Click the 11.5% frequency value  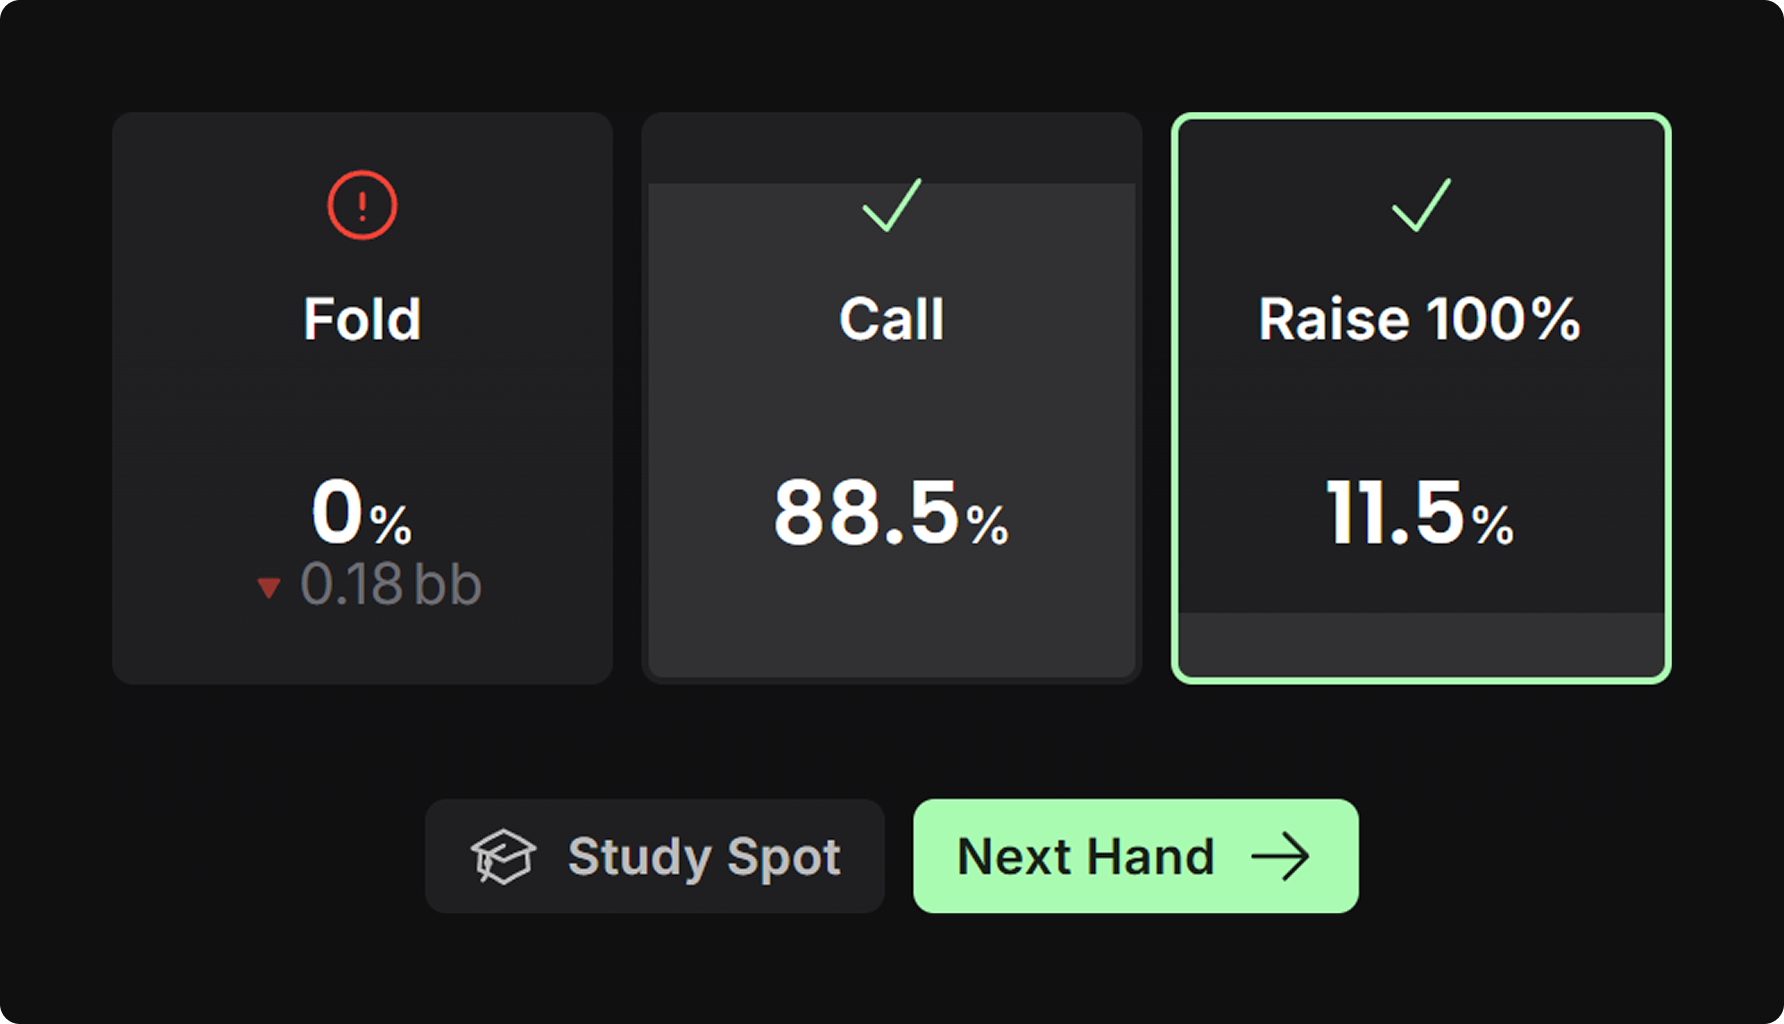tap(1420, 513)
